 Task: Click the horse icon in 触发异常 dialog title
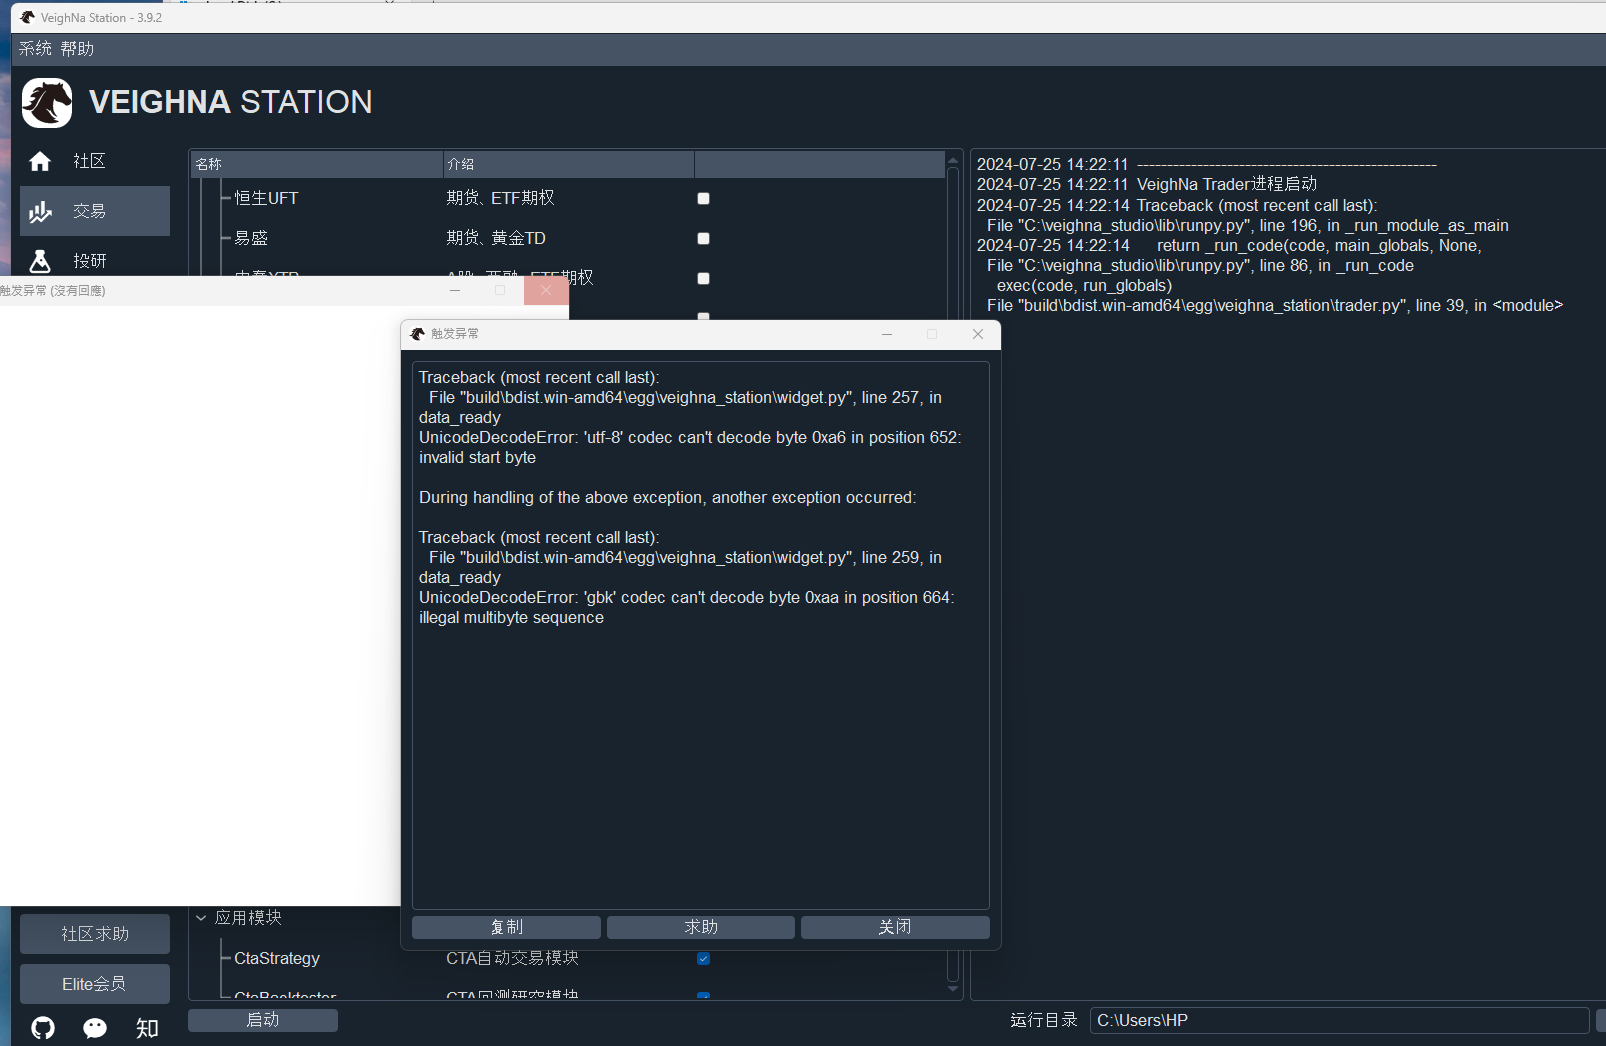point(418,334)
